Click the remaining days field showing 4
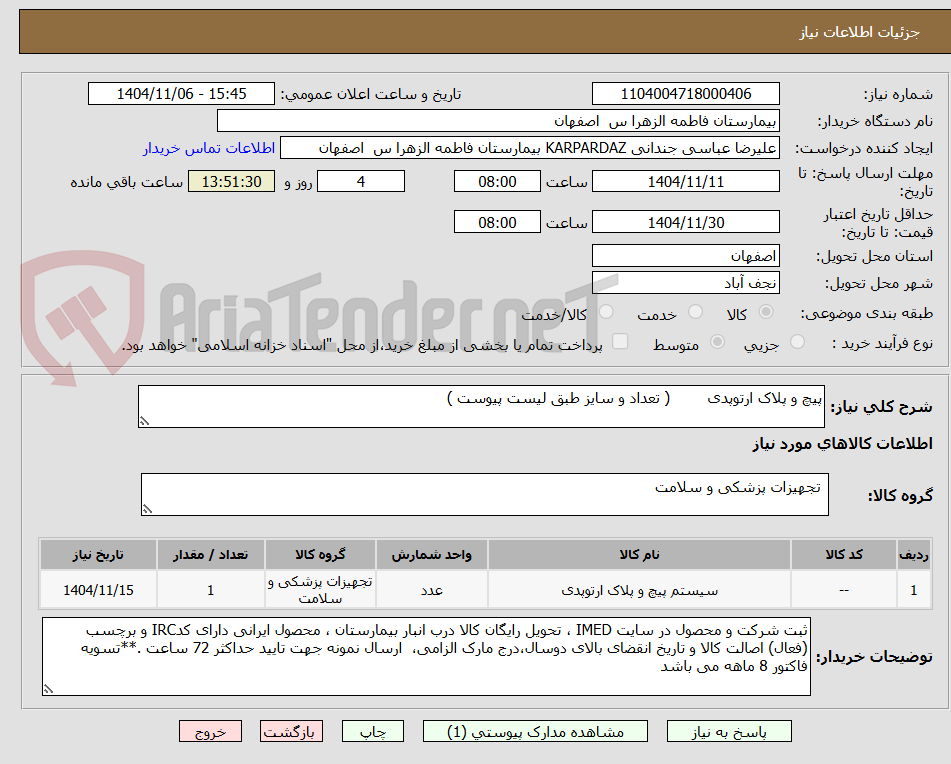 (x=361, y=181)
